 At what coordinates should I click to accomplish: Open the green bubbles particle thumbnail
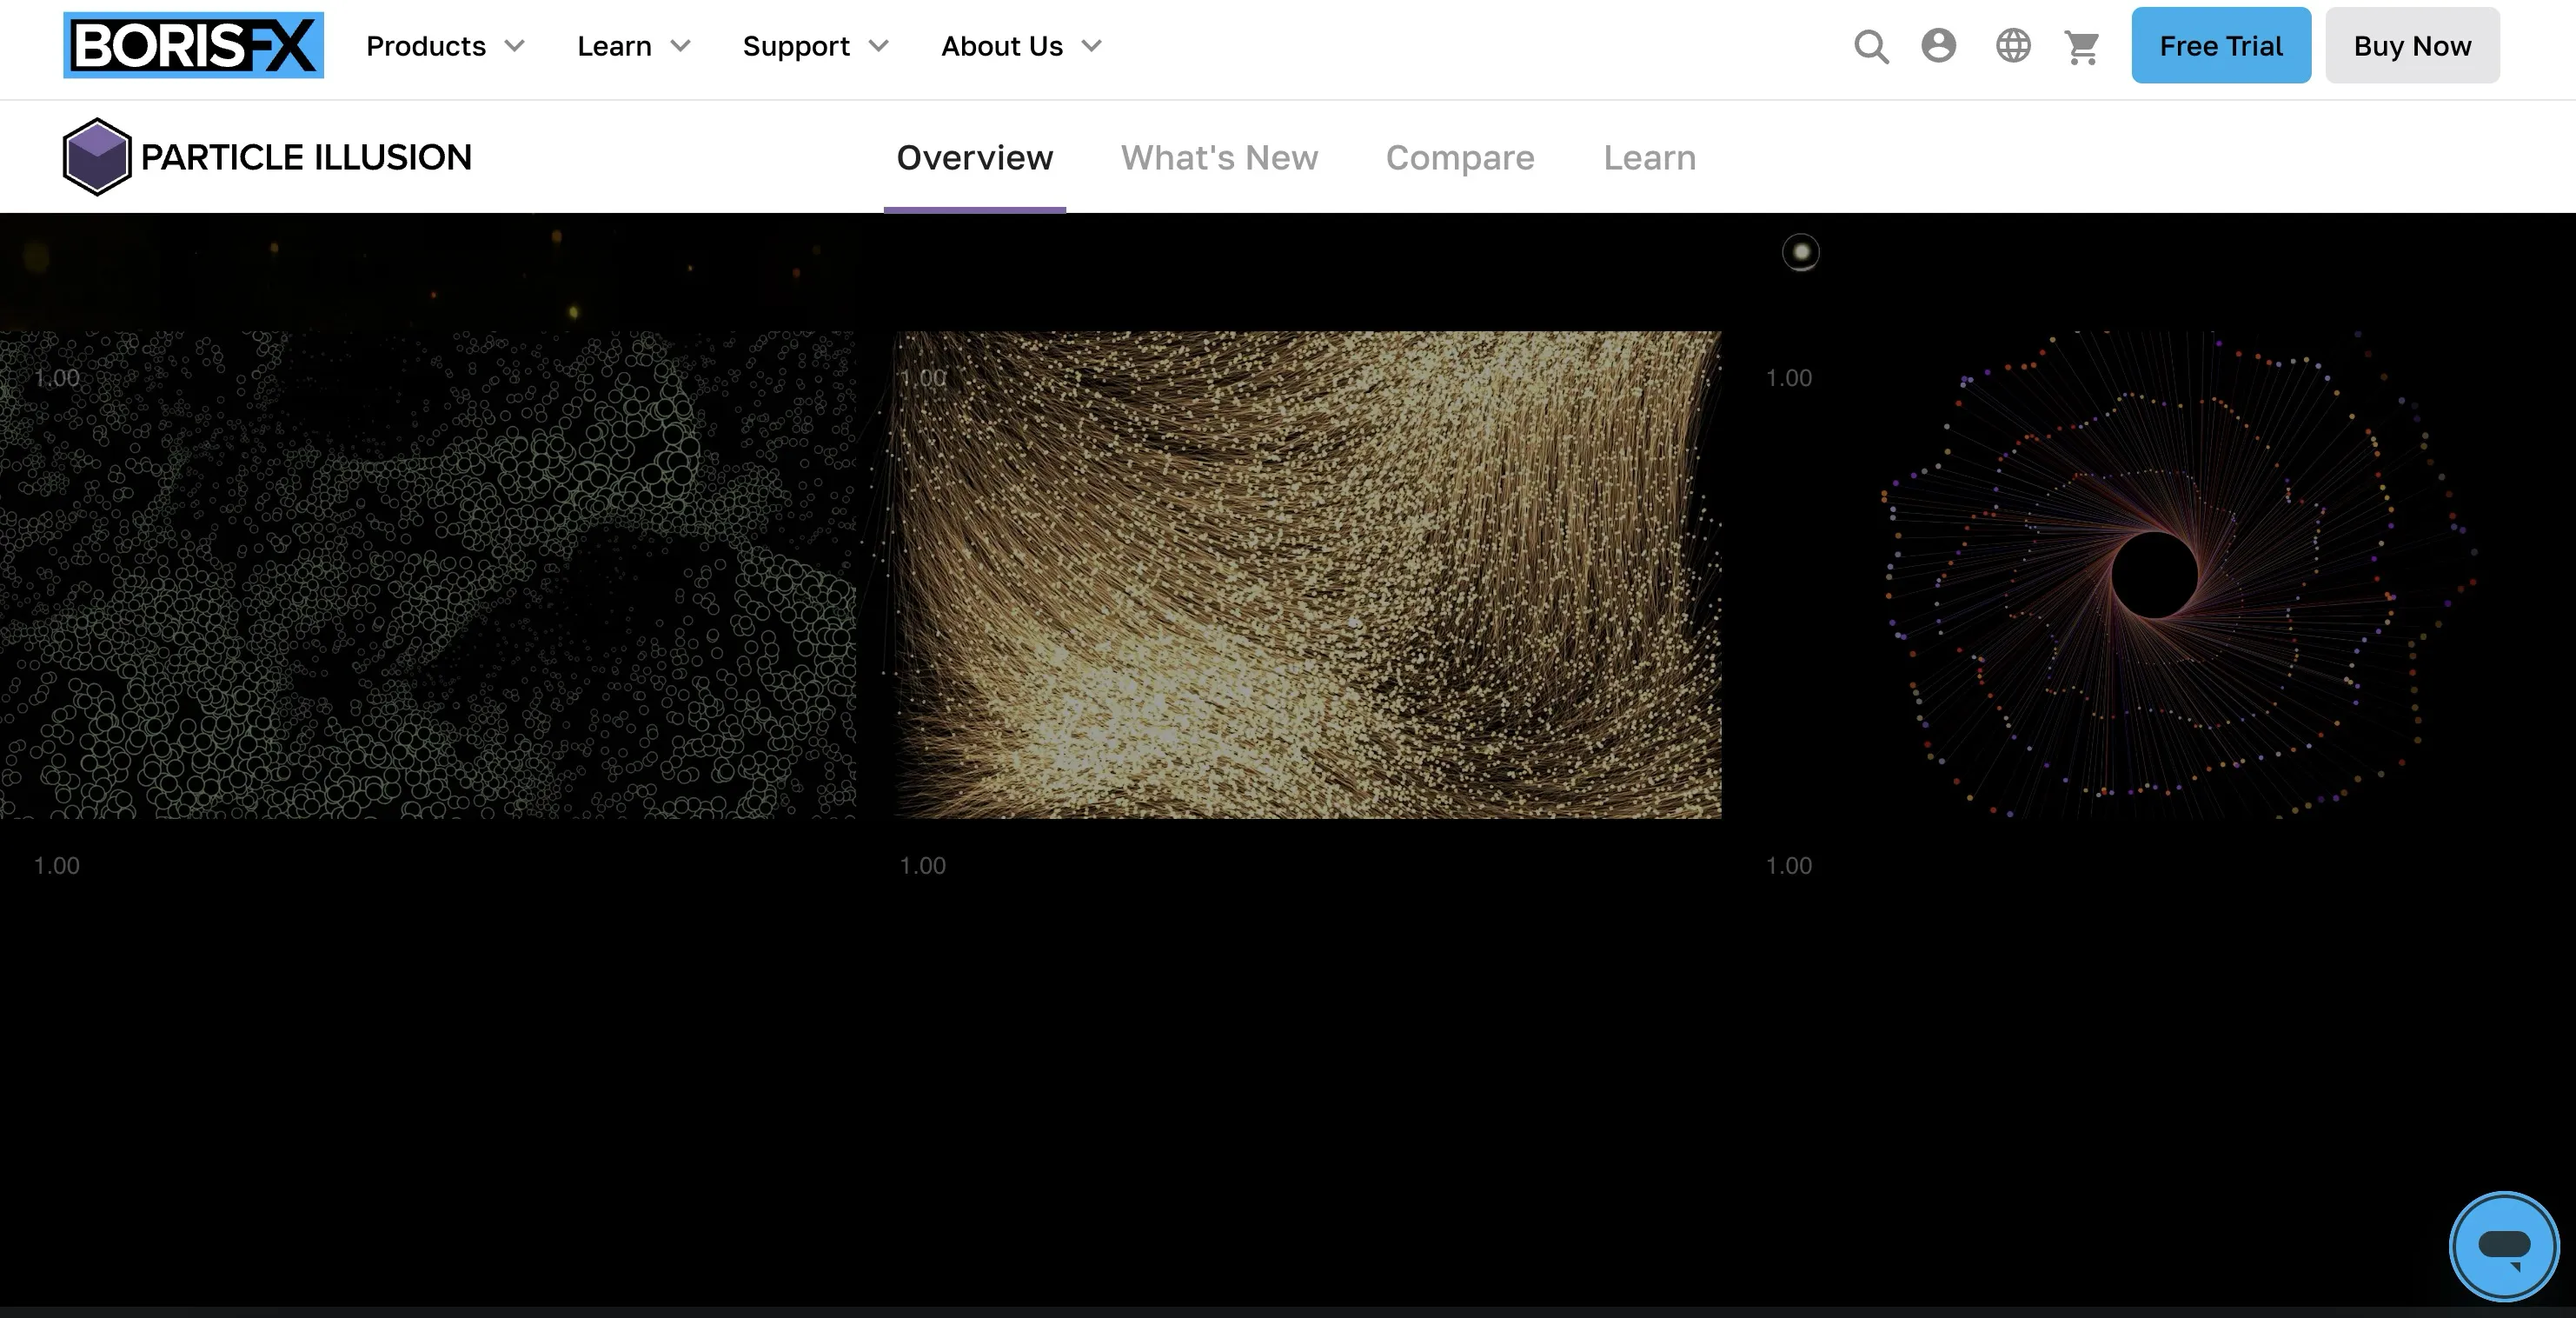point(428,575)
